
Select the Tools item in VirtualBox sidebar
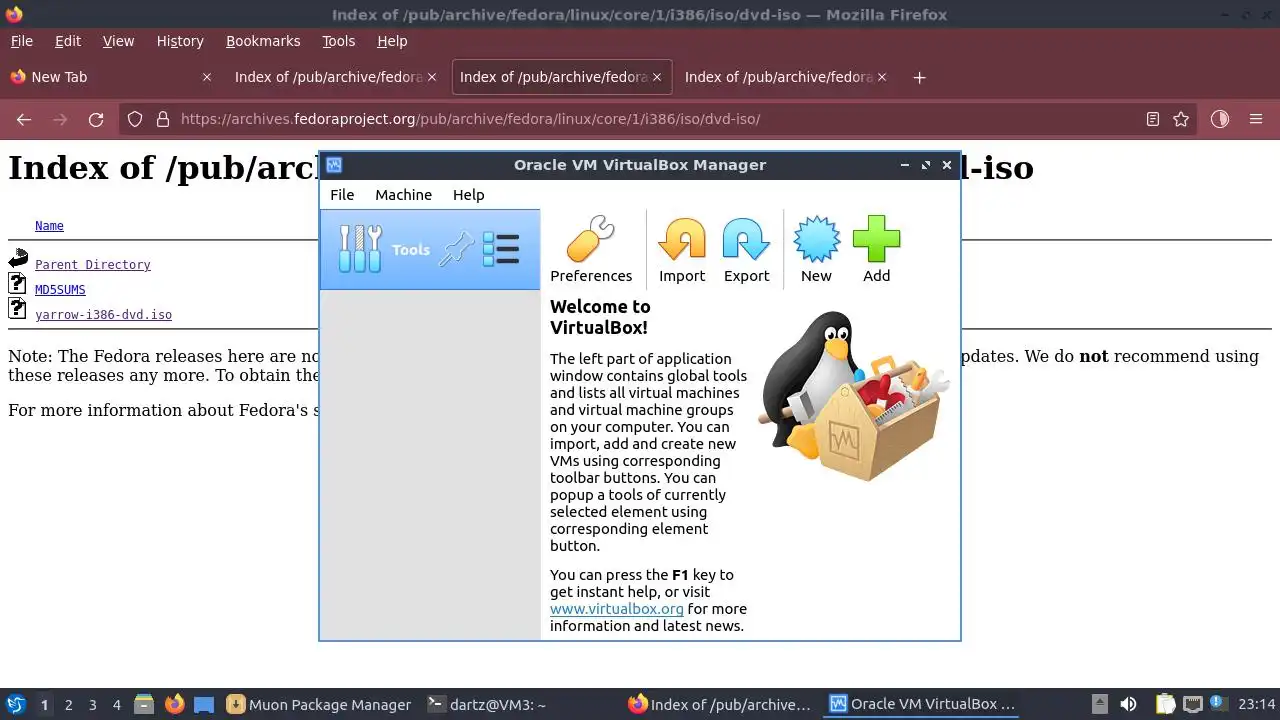coord(430,250)
